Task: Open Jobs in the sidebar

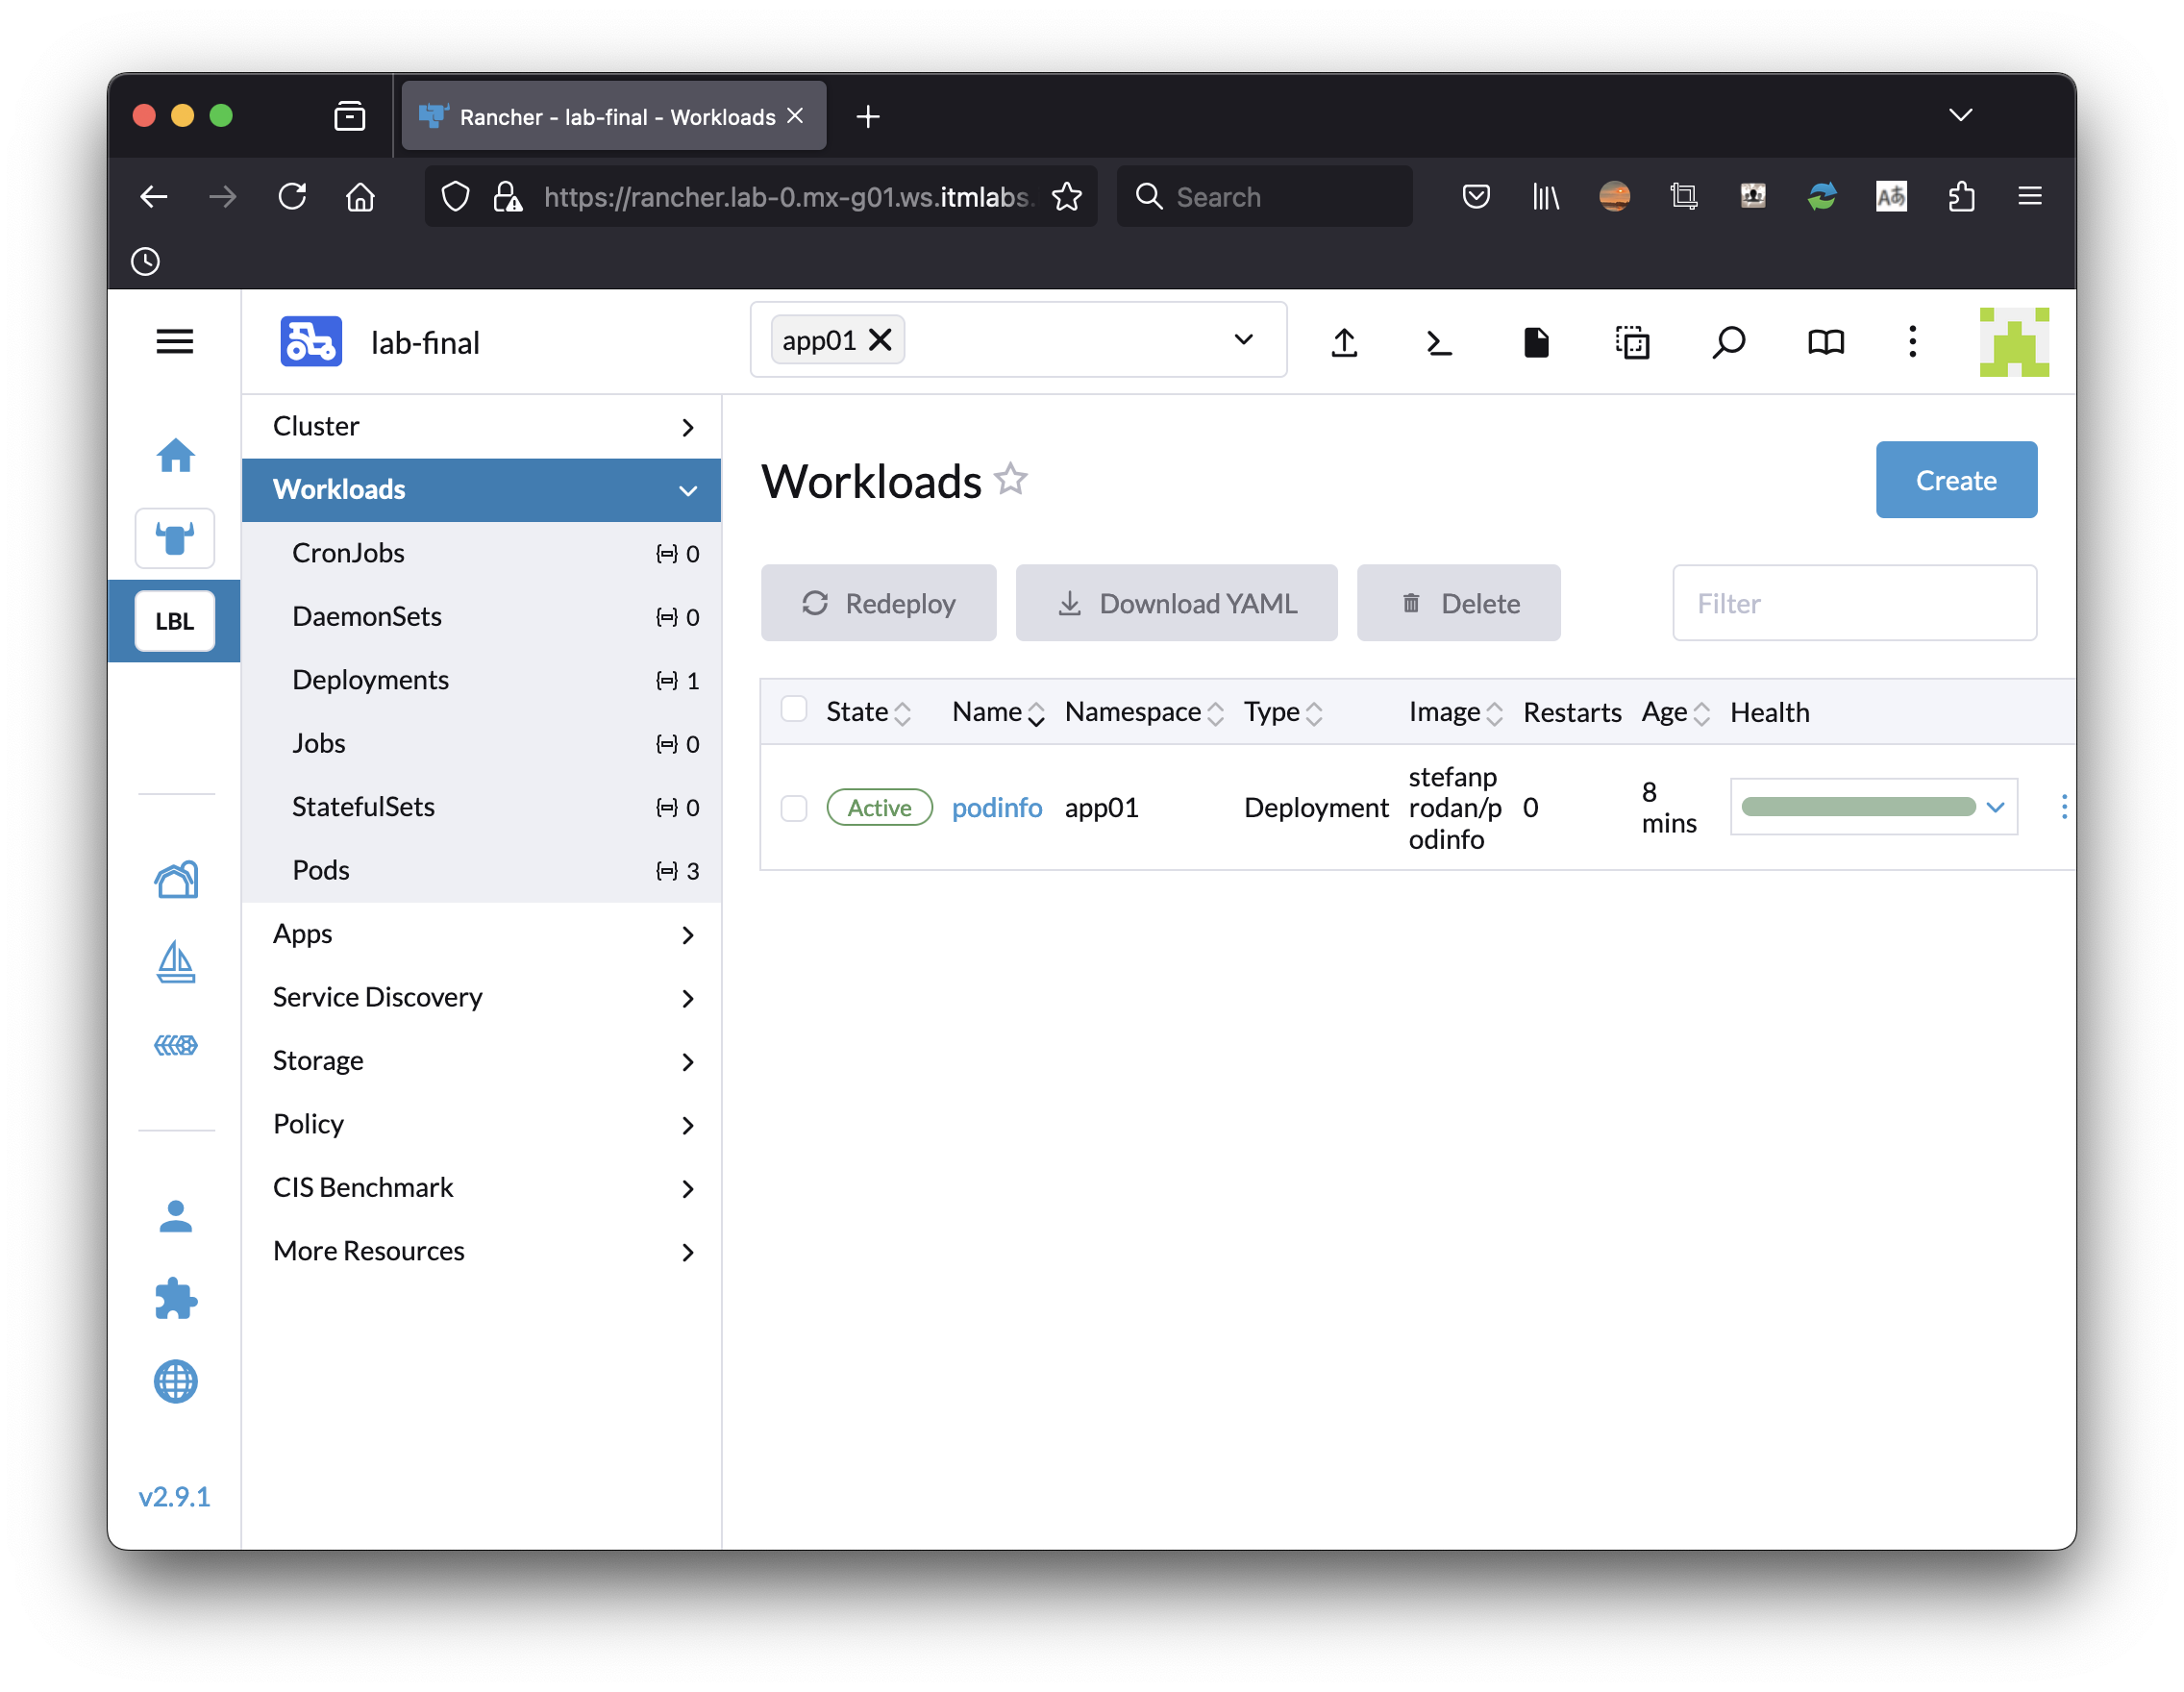Action: click(481, 744)
